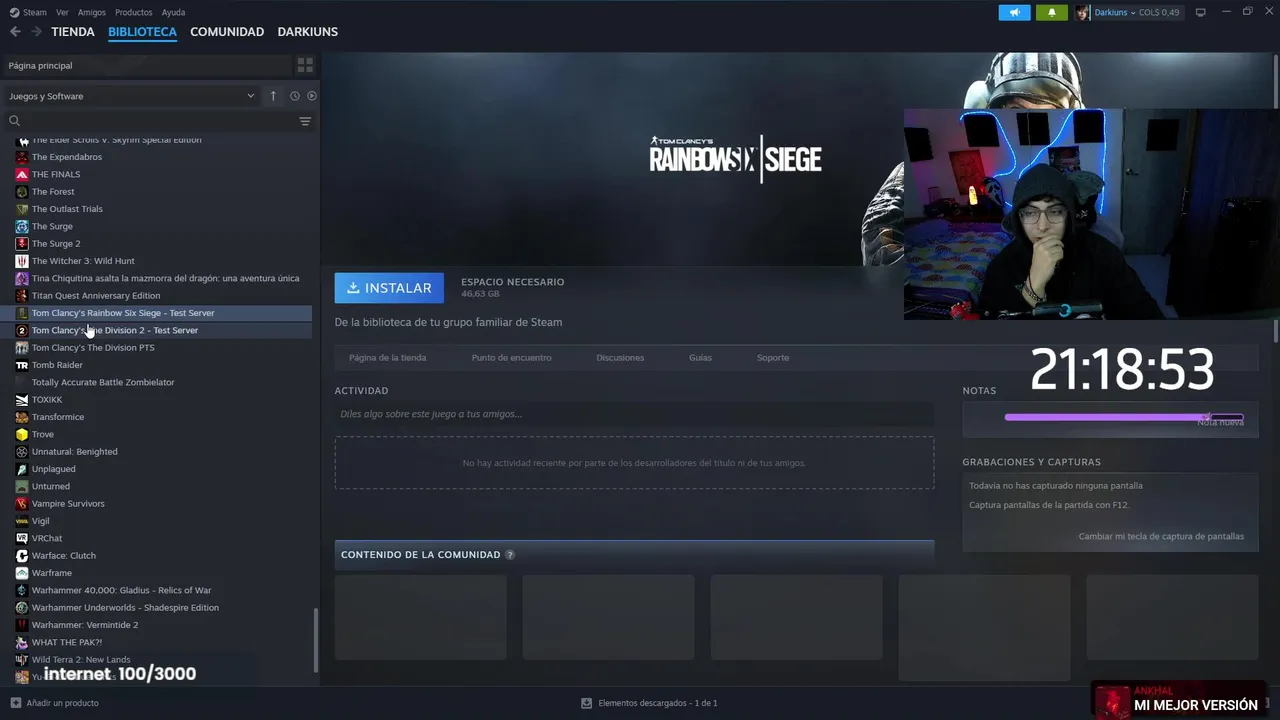Select Tom Clancy's The Division PTS
The image size is (1280, 720).
[93, 348]
